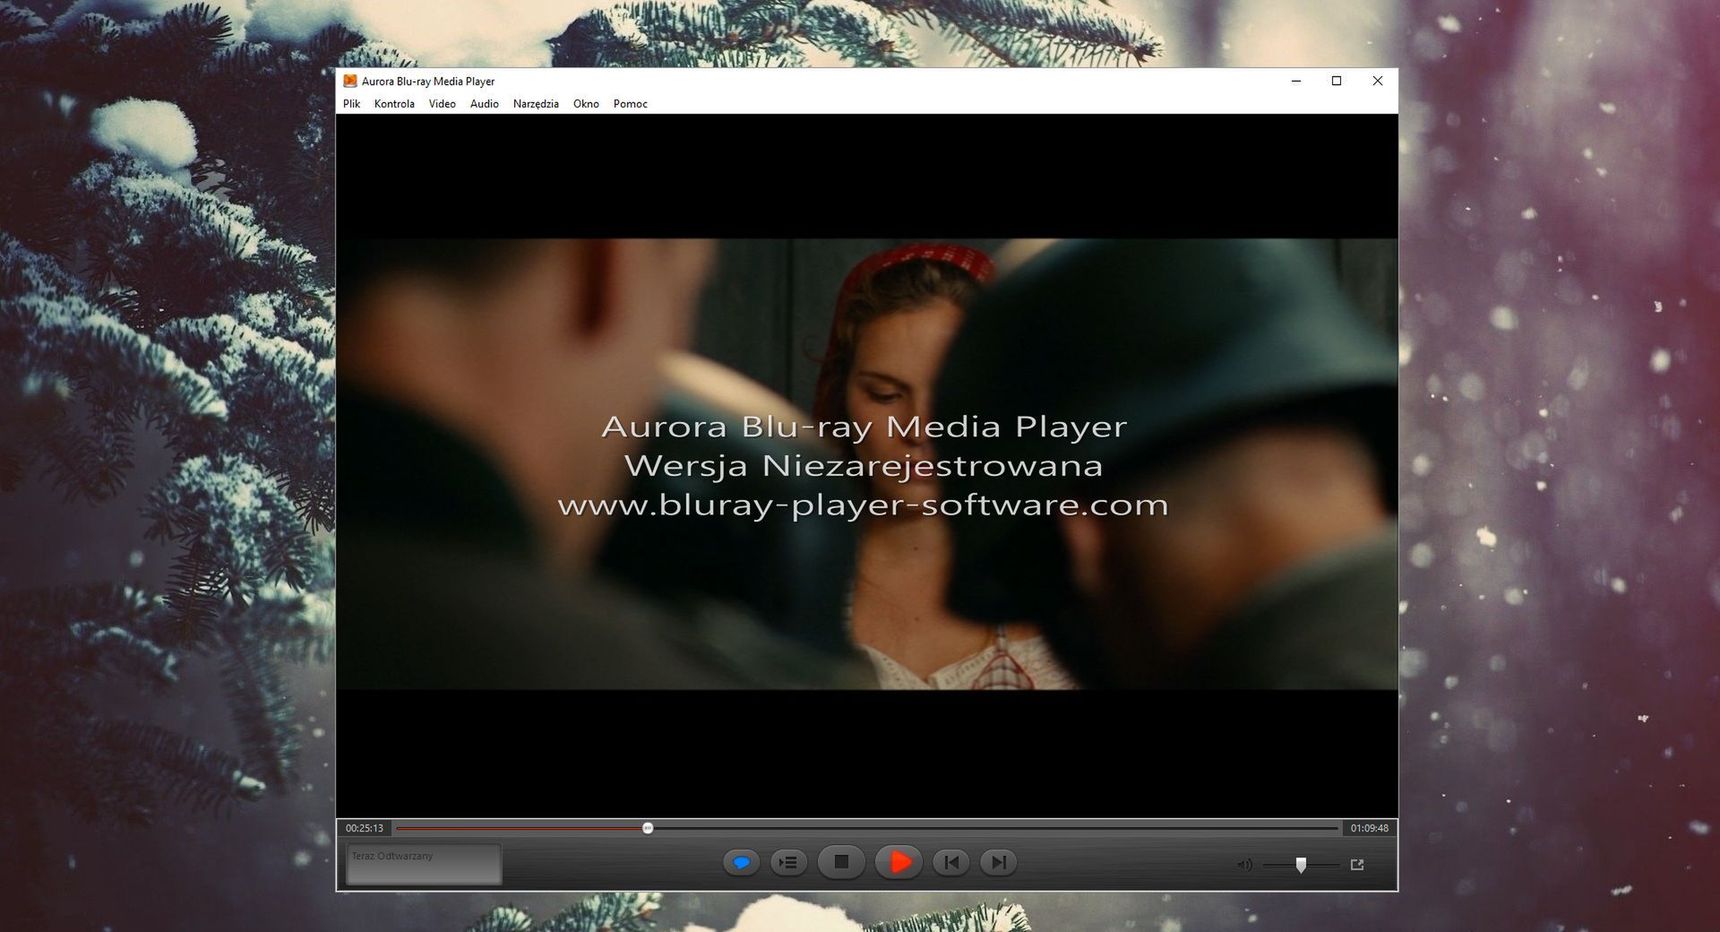Open the Narzędzia menu
Screen dimensions: 1720x932
point(536,104)
